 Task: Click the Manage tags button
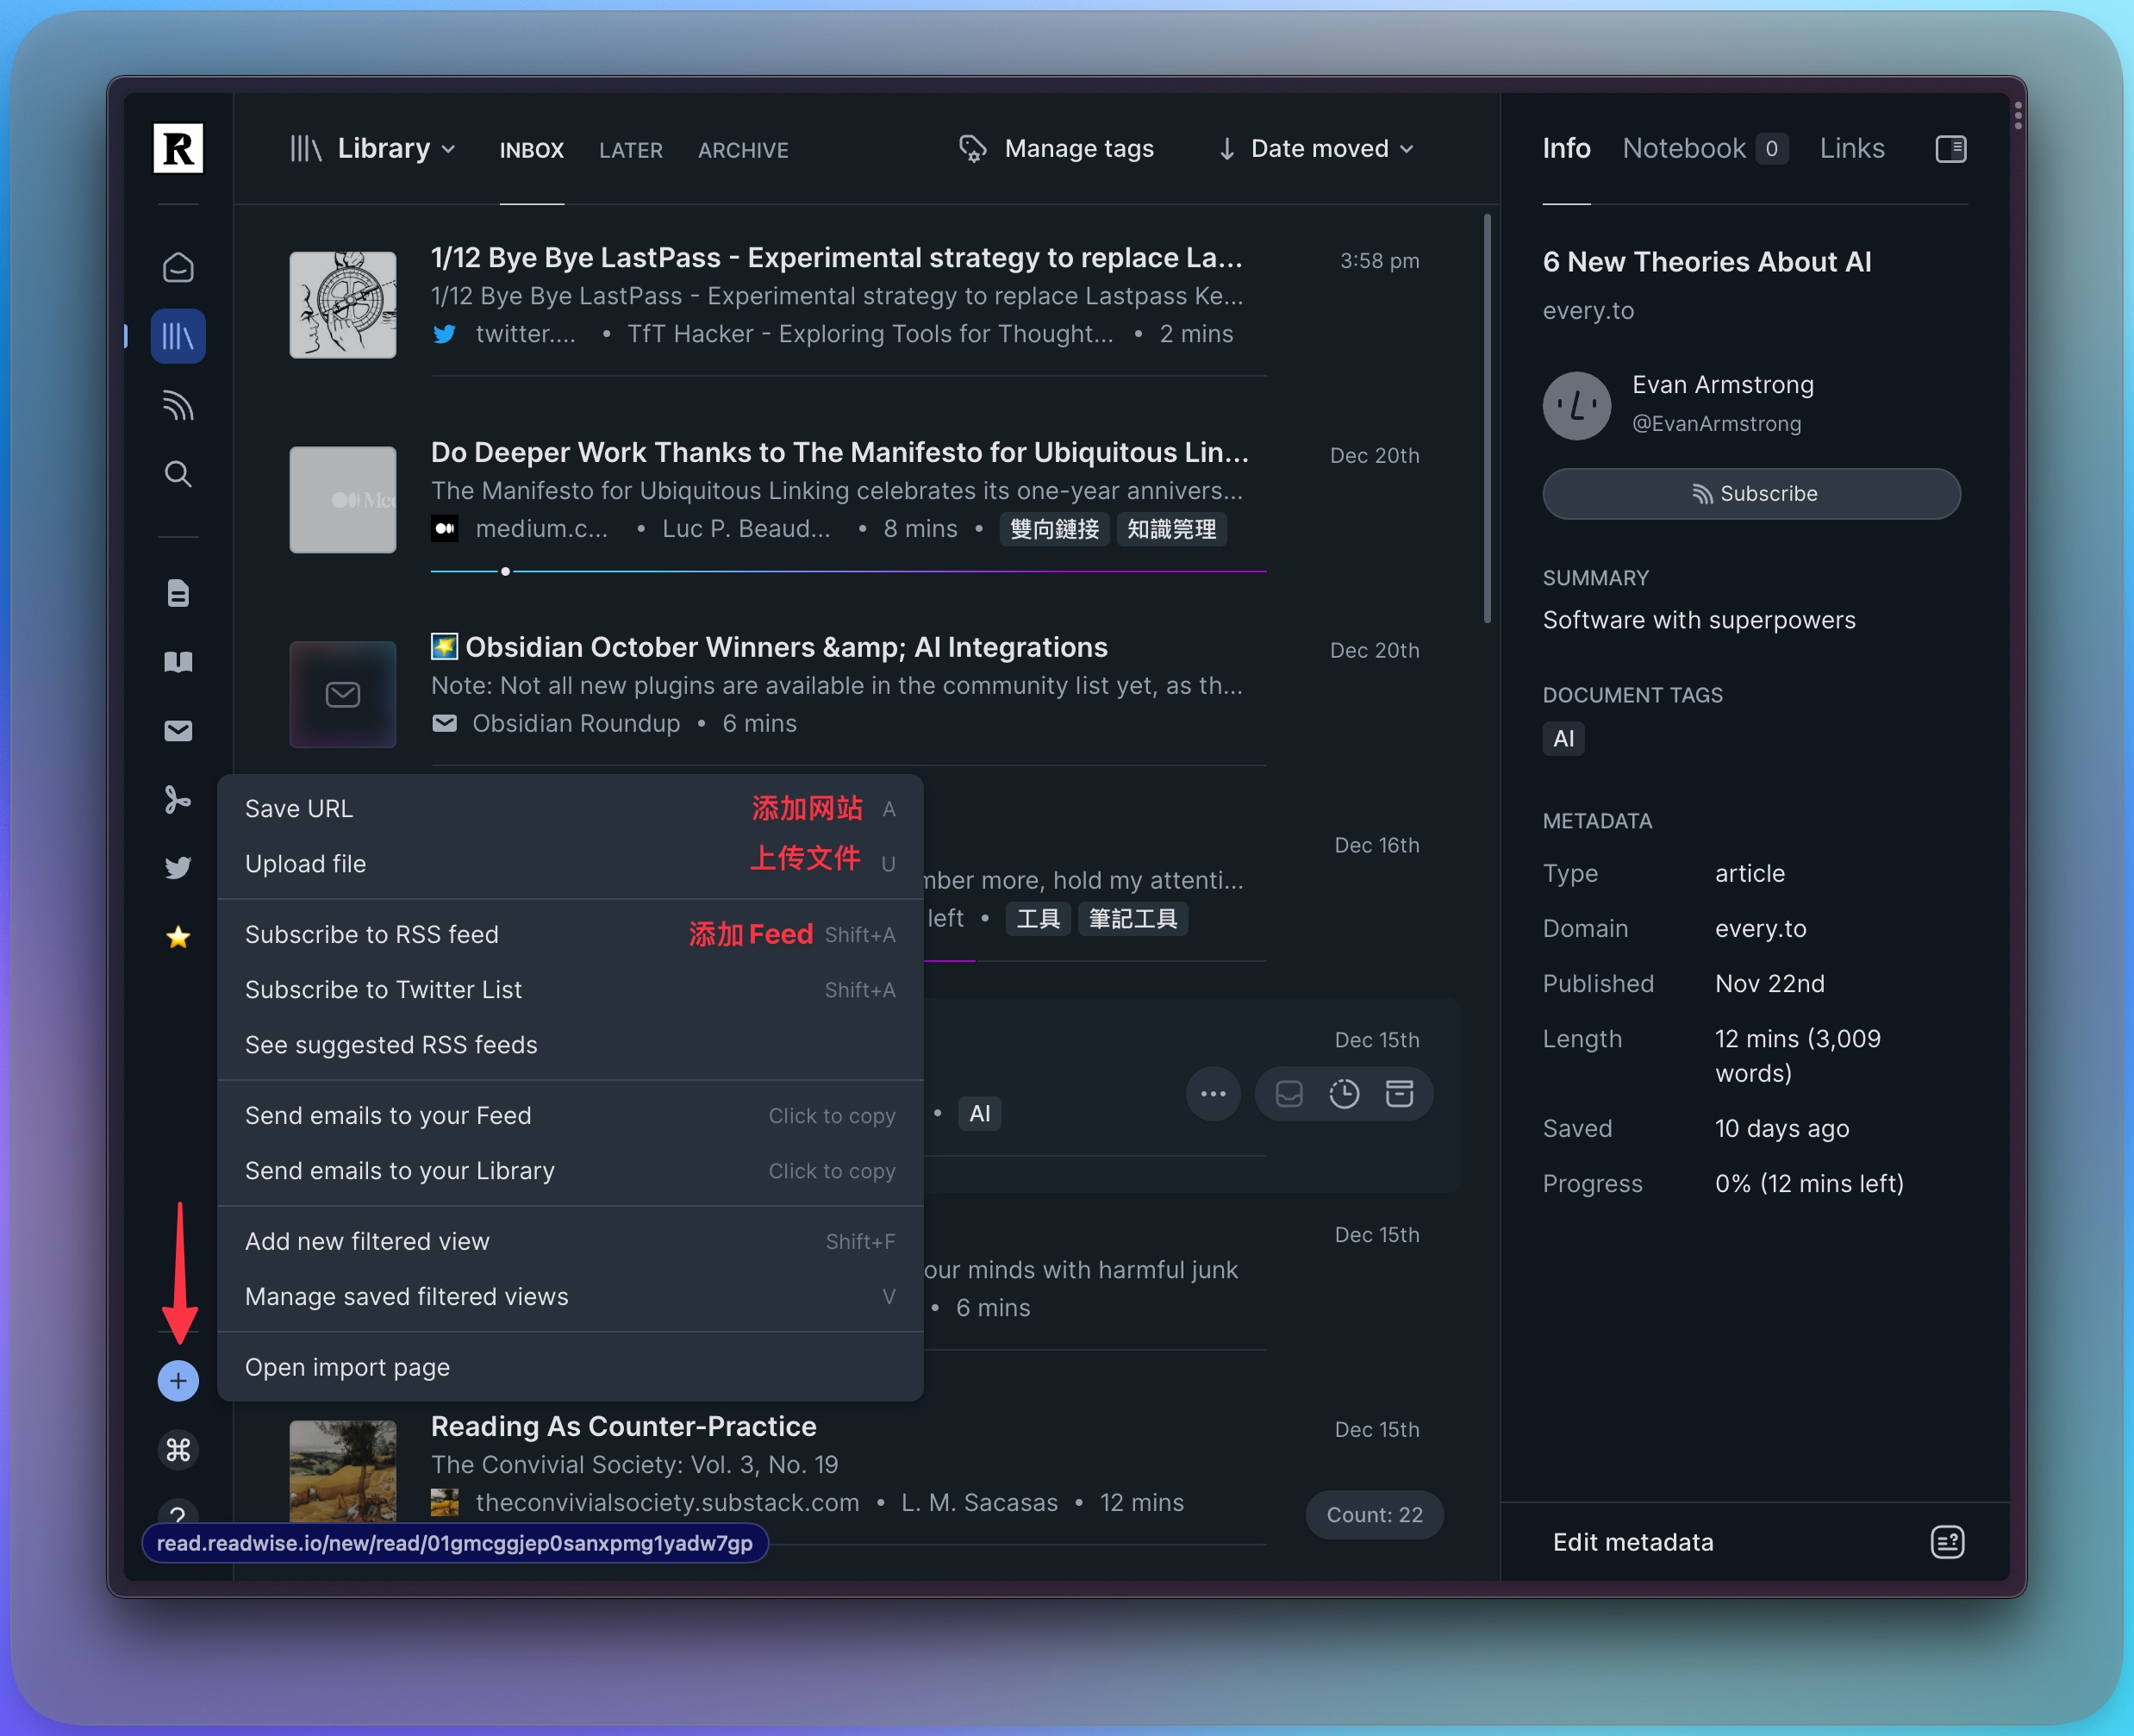pos(1056,149)
